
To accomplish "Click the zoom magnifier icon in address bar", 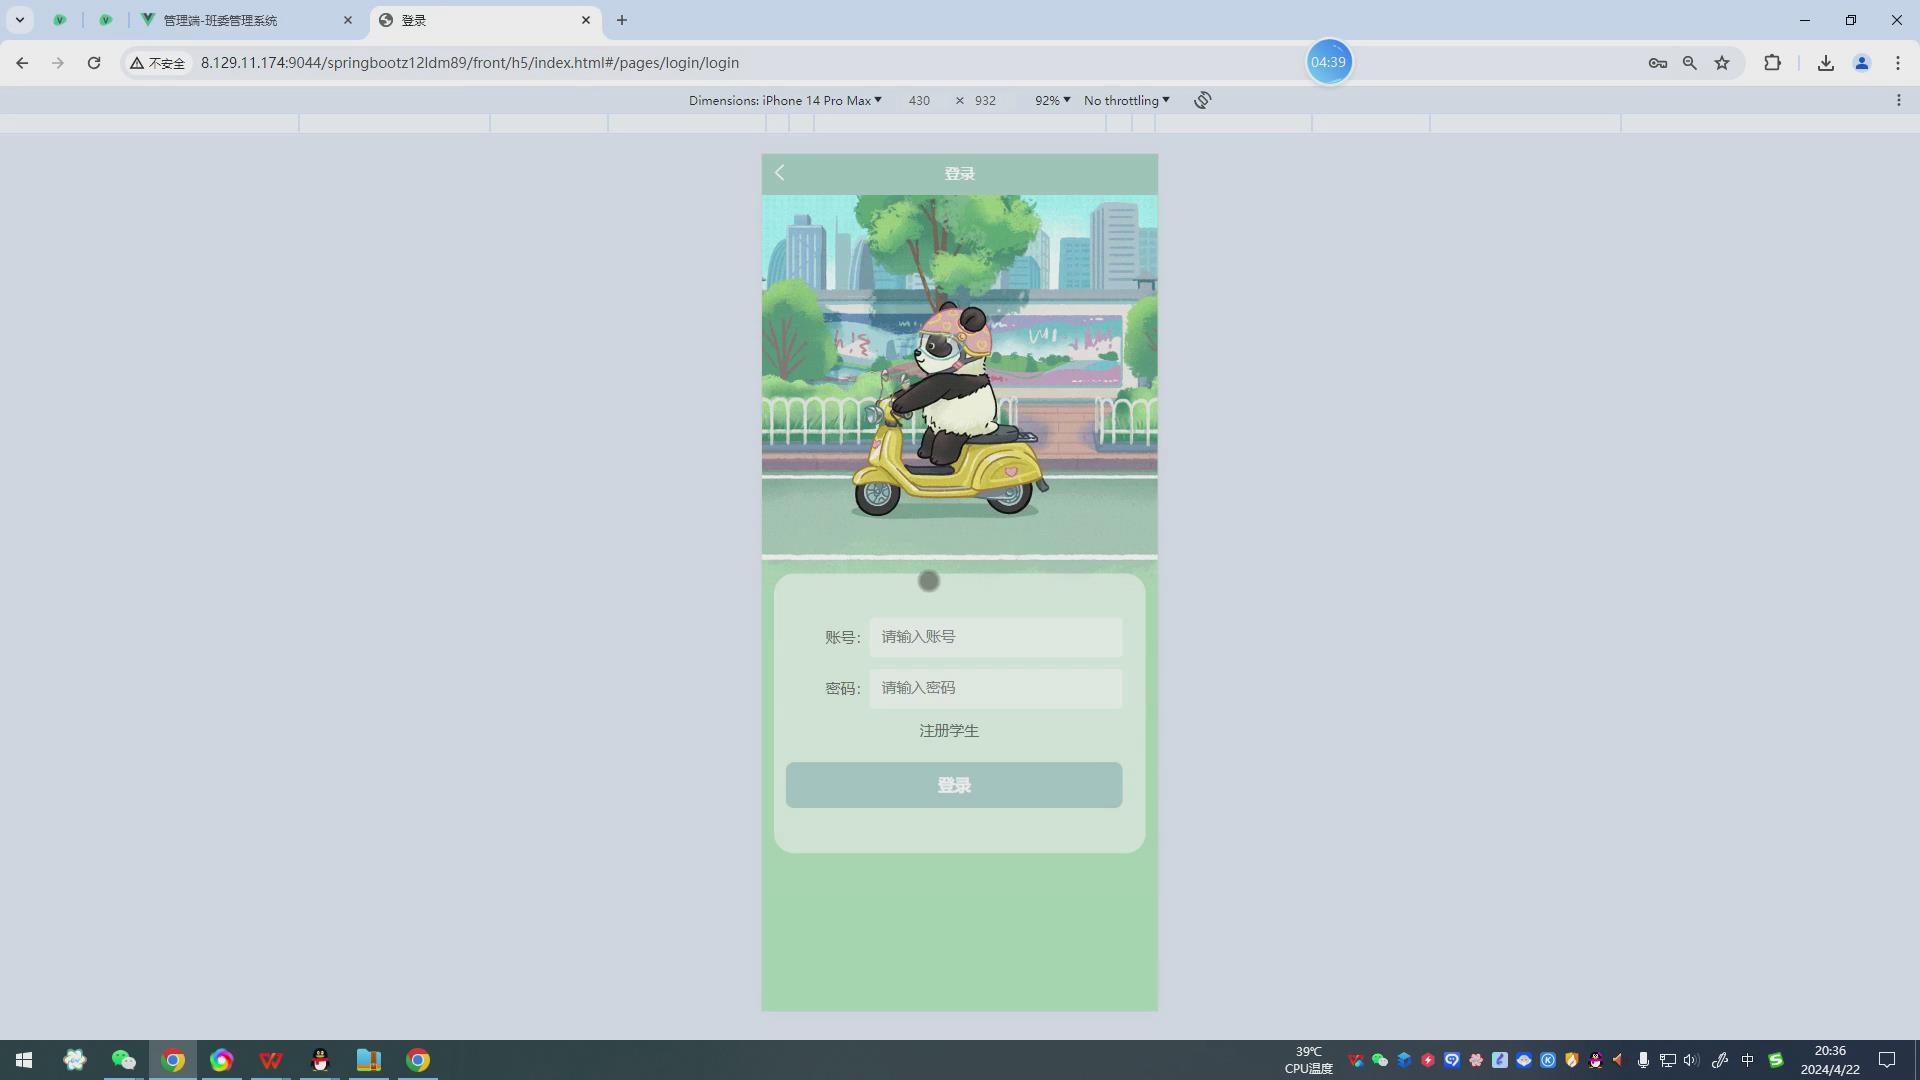I will click(x=1689, y=63).
